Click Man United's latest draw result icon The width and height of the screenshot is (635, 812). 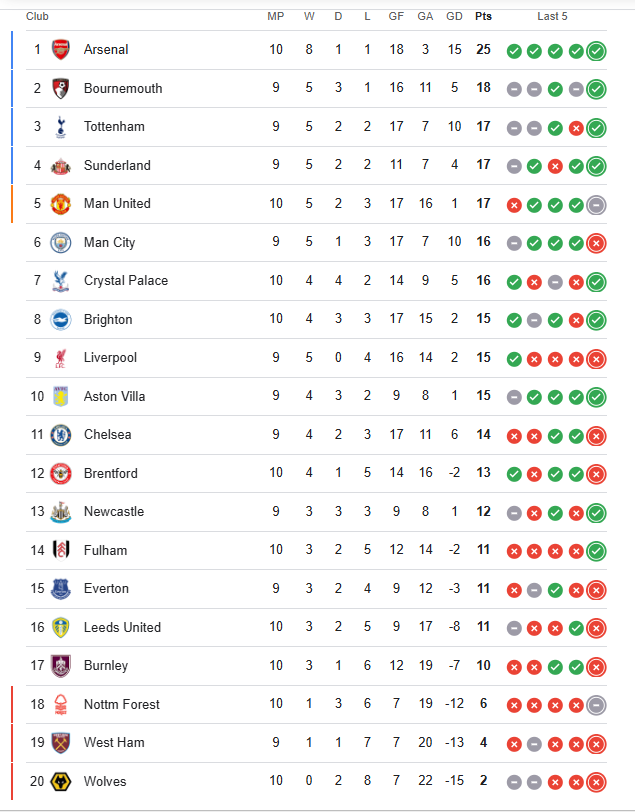(597, 204)
